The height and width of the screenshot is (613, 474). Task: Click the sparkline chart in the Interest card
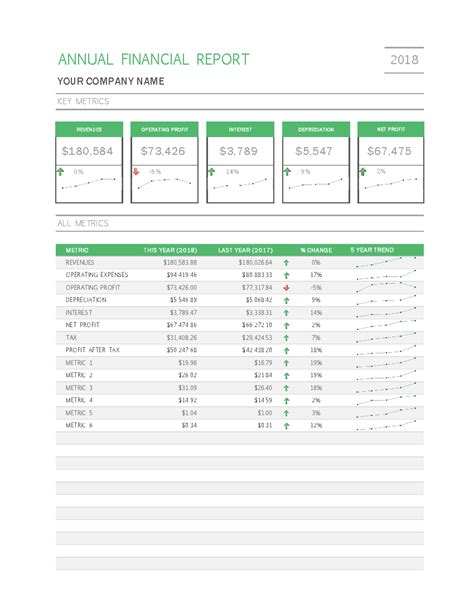(x=240, y=183)
